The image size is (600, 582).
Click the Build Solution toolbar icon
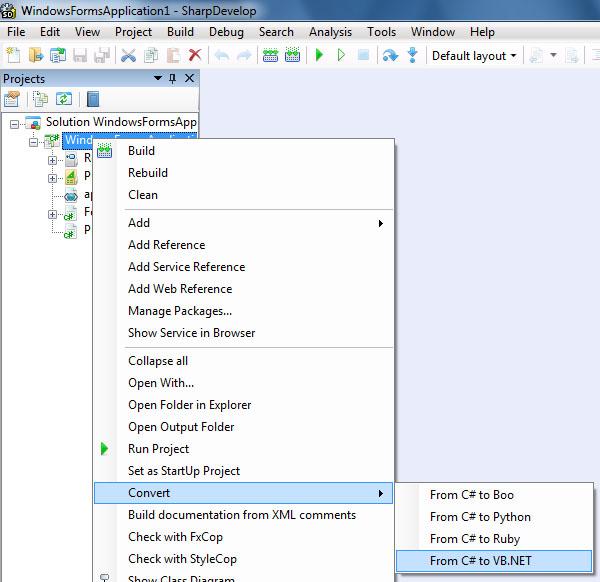click(x=270, y=55)
